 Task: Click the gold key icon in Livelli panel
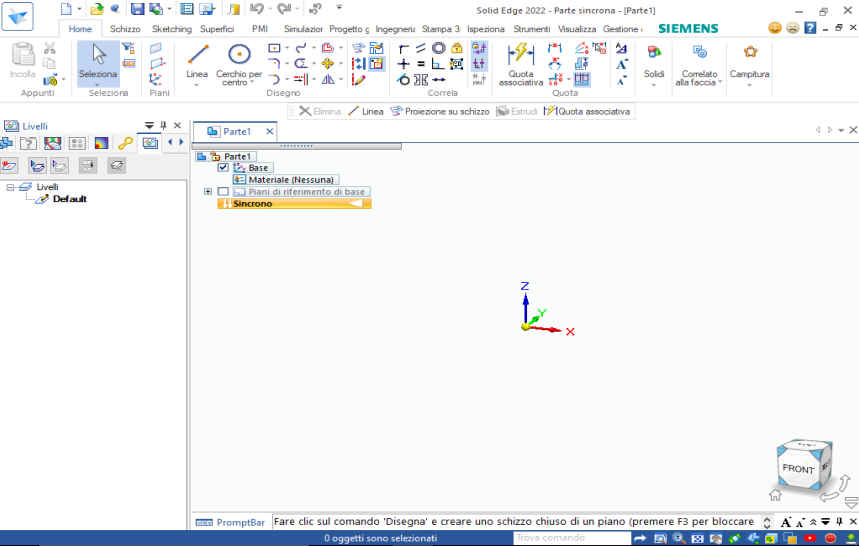click(125, 143)
